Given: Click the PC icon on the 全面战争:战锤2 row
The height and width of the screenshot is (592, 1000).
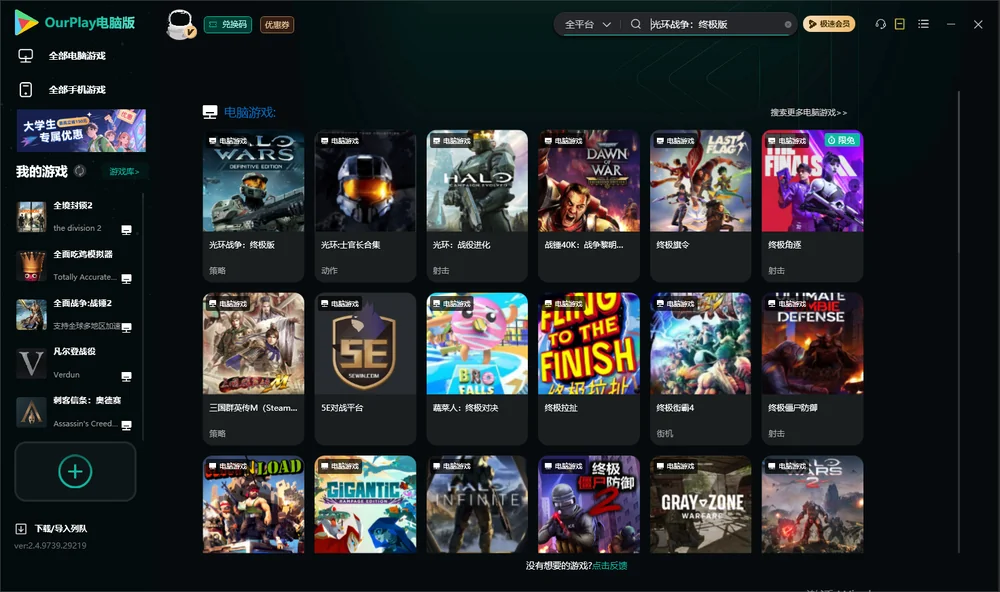Looking at the screenshot, I should pos(126,327).
